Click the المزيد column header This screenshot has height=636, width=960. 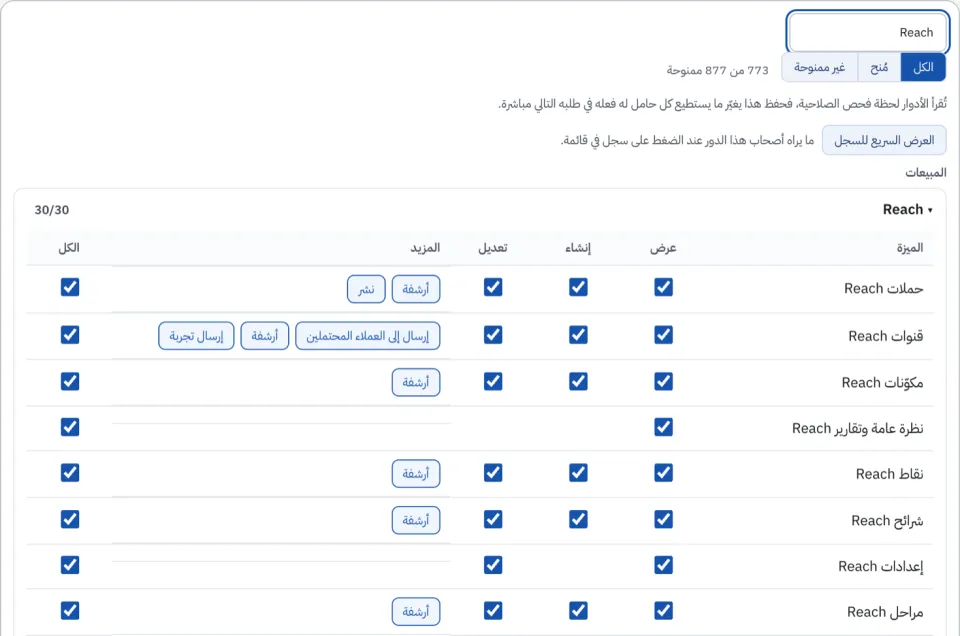[425, 248]
